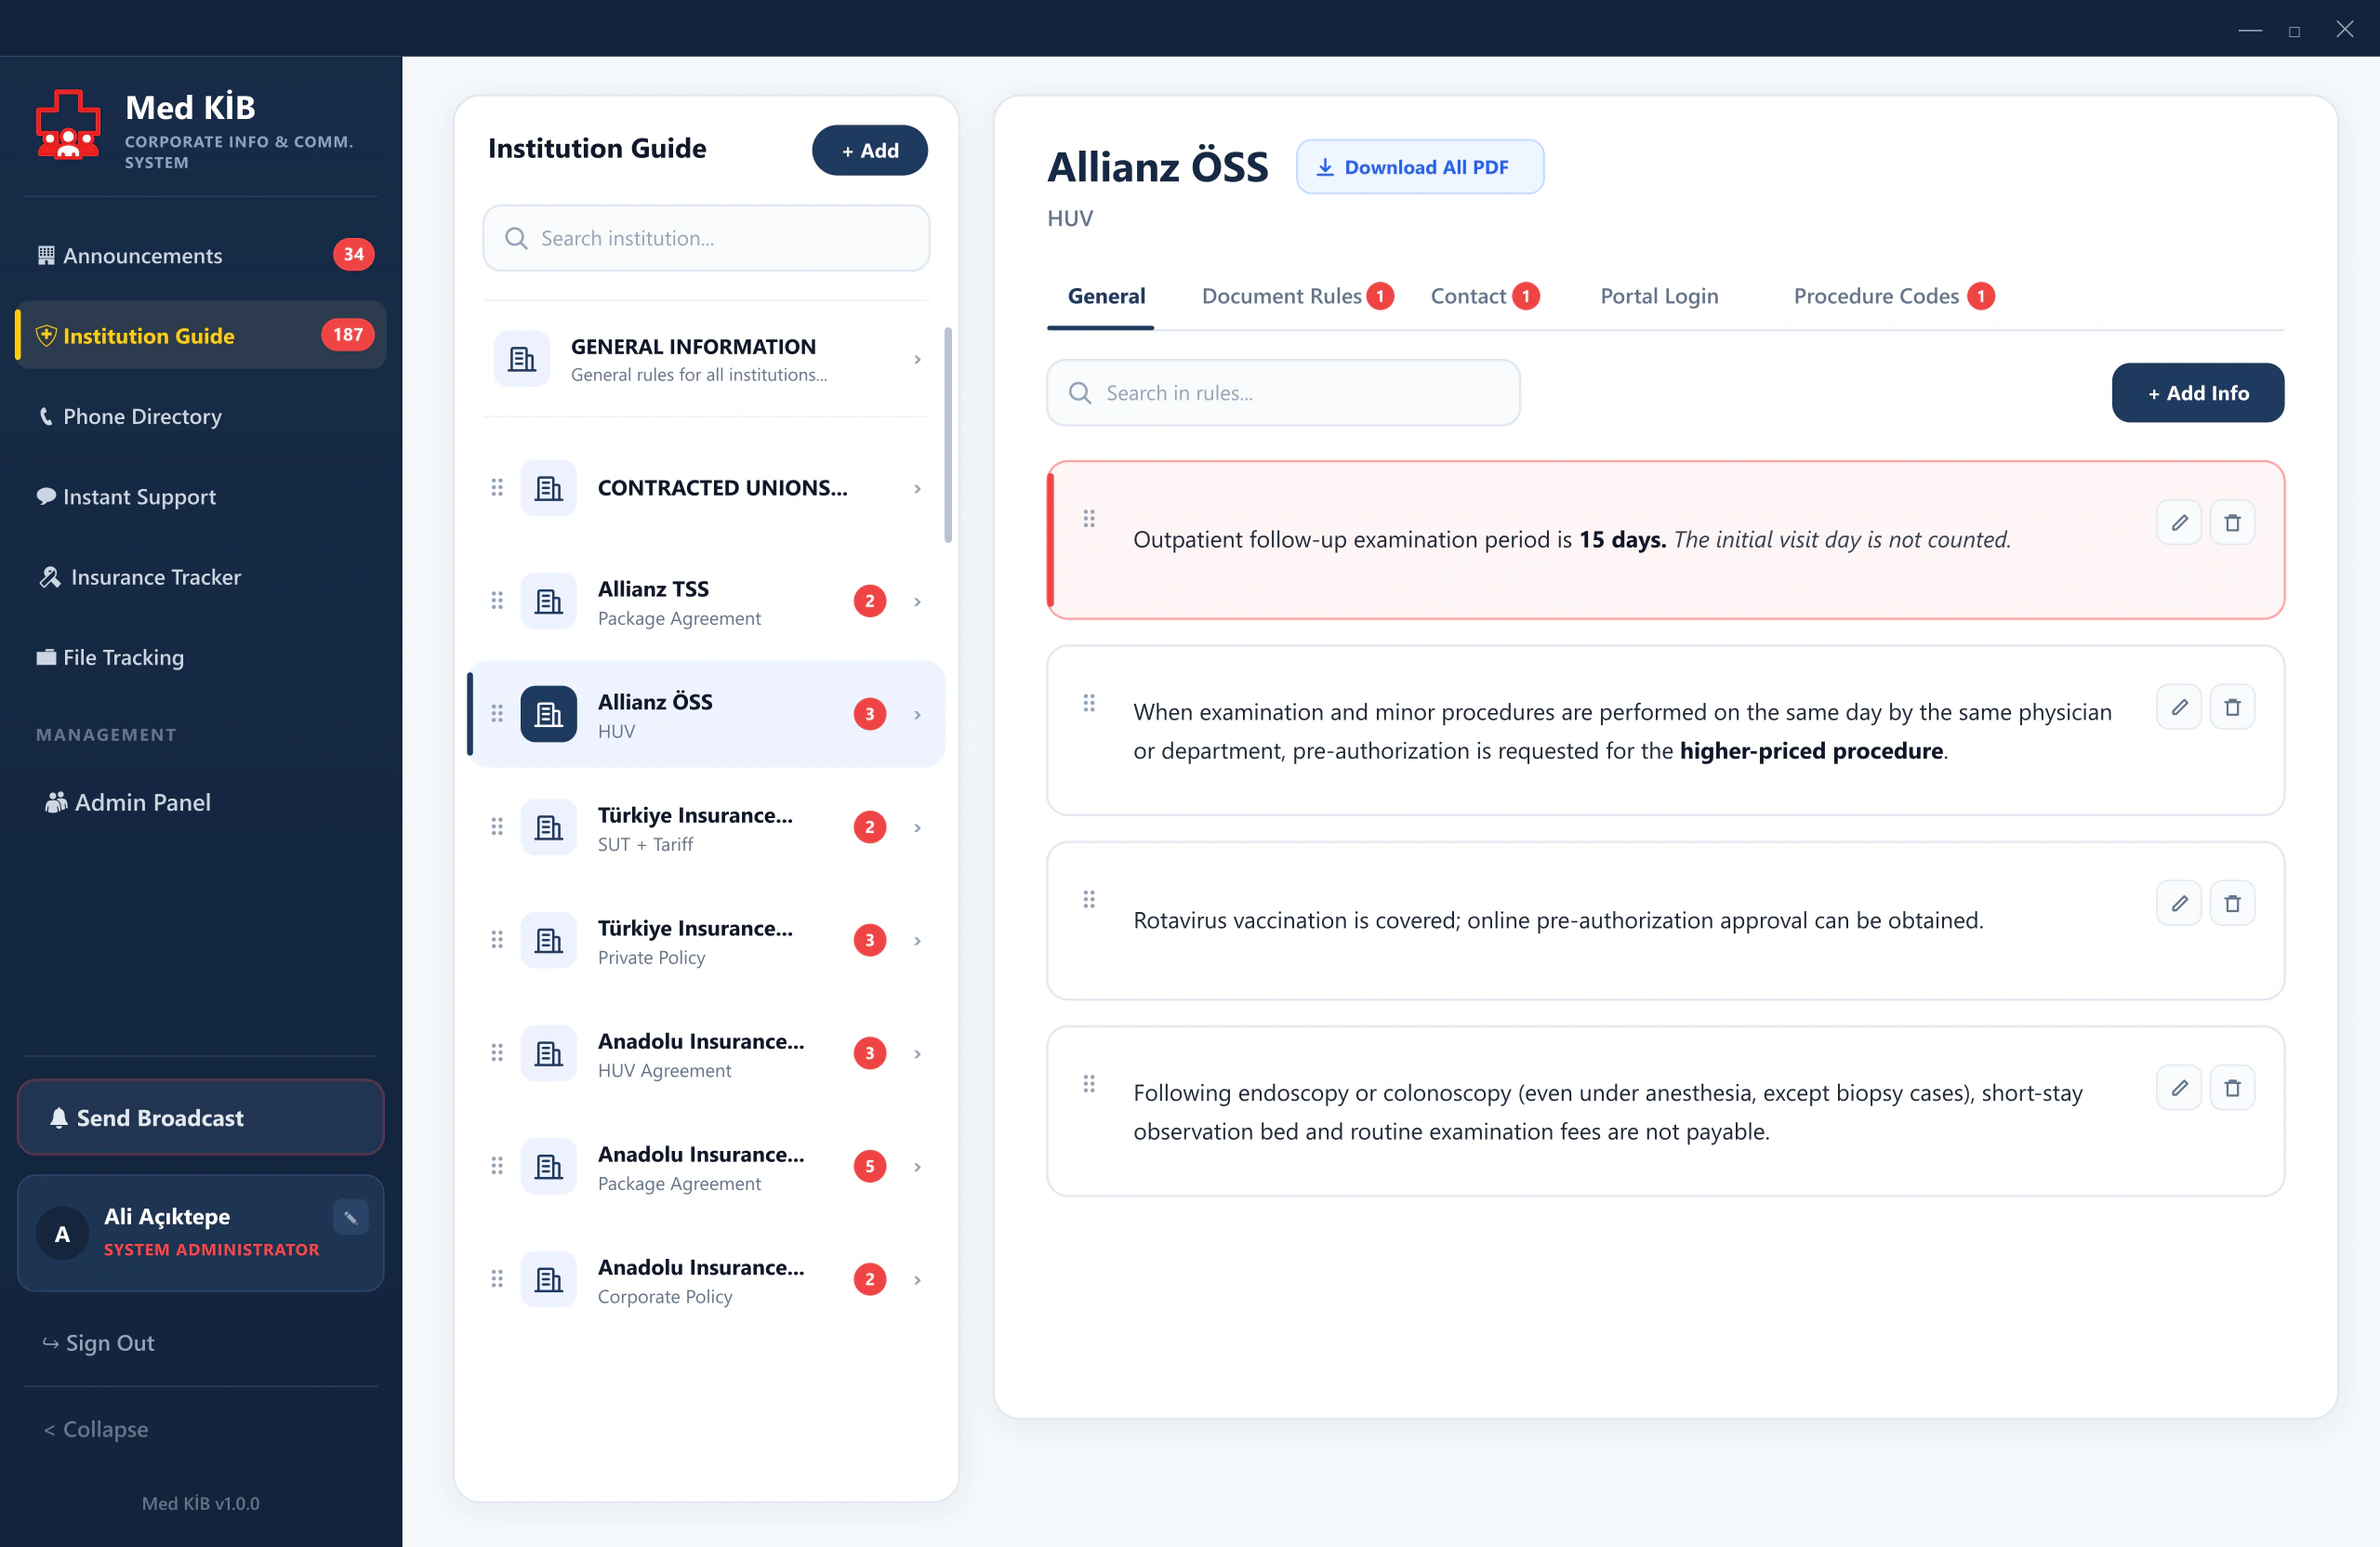Click the institution list scrollbar
2380x1547 pixels.
click(947, 435)
